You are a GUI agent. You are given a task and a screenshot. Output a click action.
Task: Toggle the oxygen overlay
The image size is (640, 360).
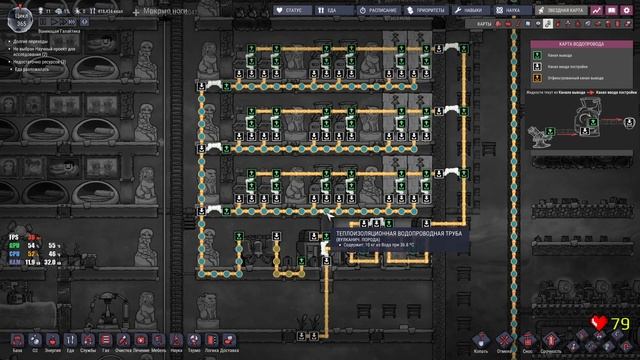(499, 24)
